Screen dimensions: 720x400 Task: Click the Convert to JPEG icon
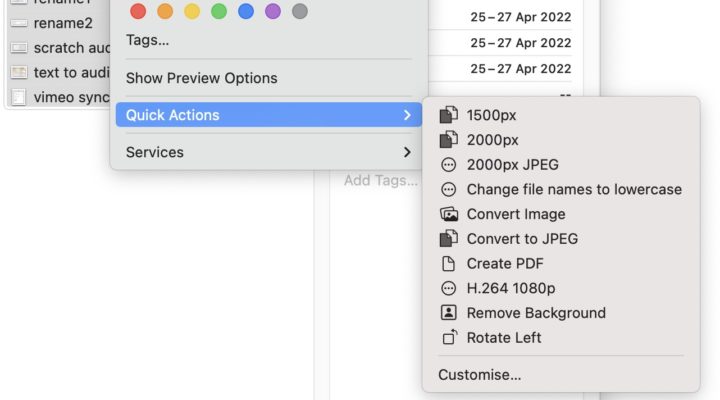pyautogui.click(x=449, y=239)
